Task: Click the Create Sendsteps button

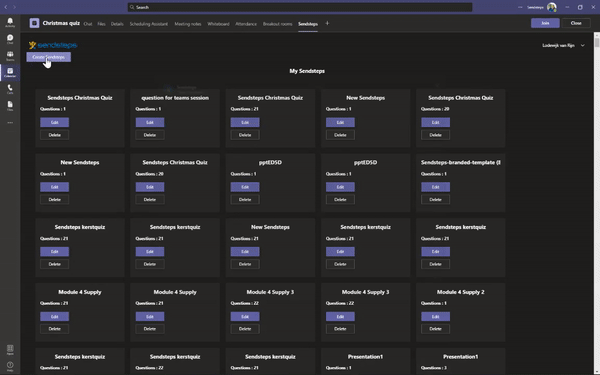Action: click(49, 57)
